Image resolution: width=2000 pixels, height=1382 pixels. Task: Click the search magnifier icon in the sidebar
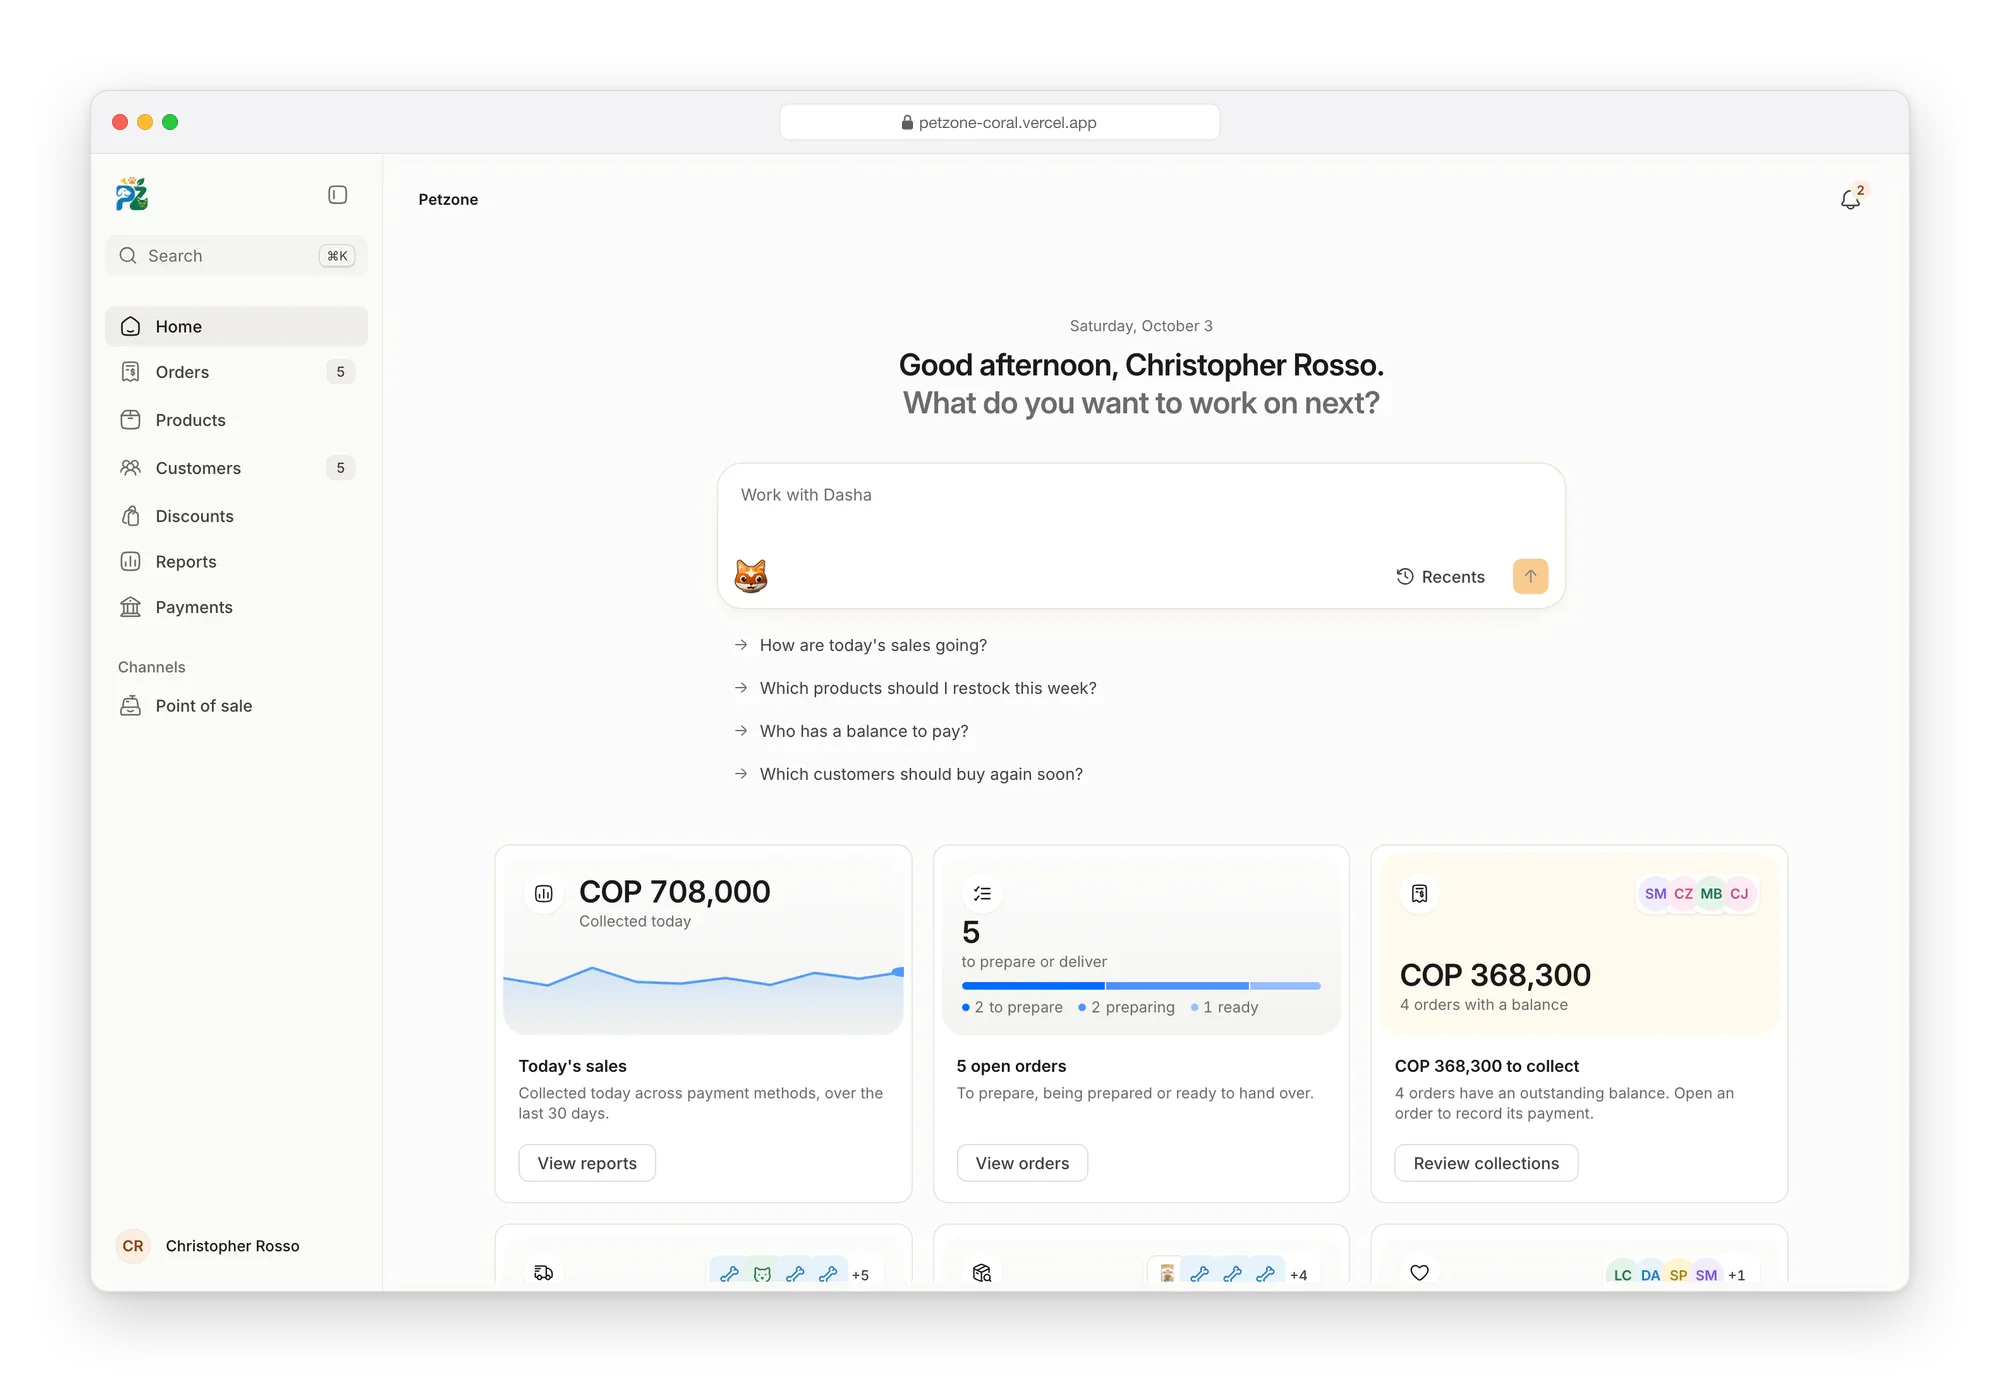coord(128,255)
